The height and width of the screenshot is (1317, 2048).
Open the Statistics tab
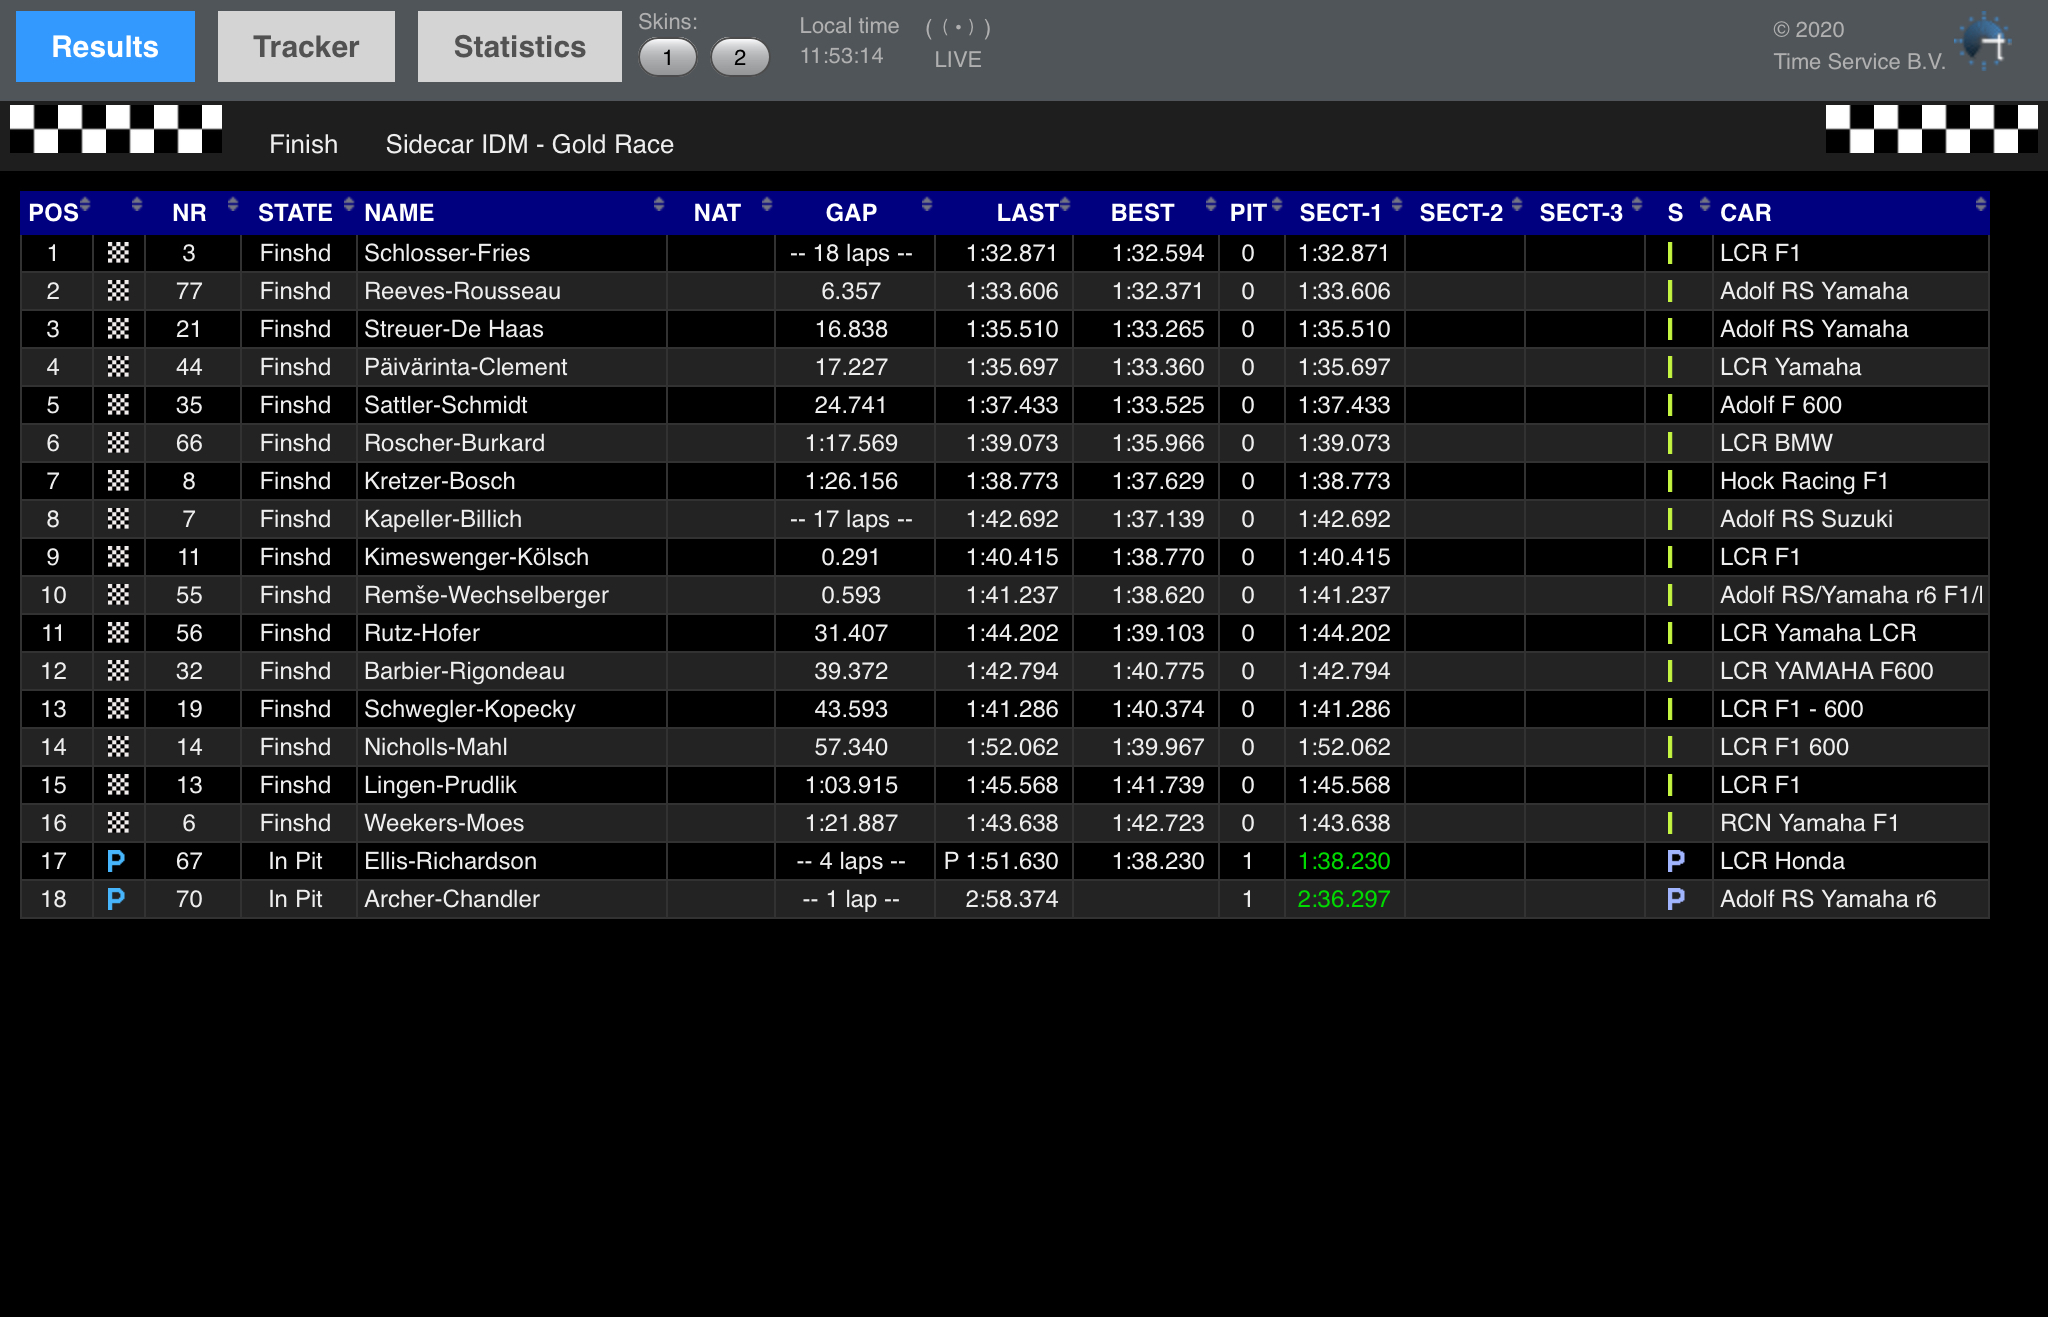click(x=519, y=47)
